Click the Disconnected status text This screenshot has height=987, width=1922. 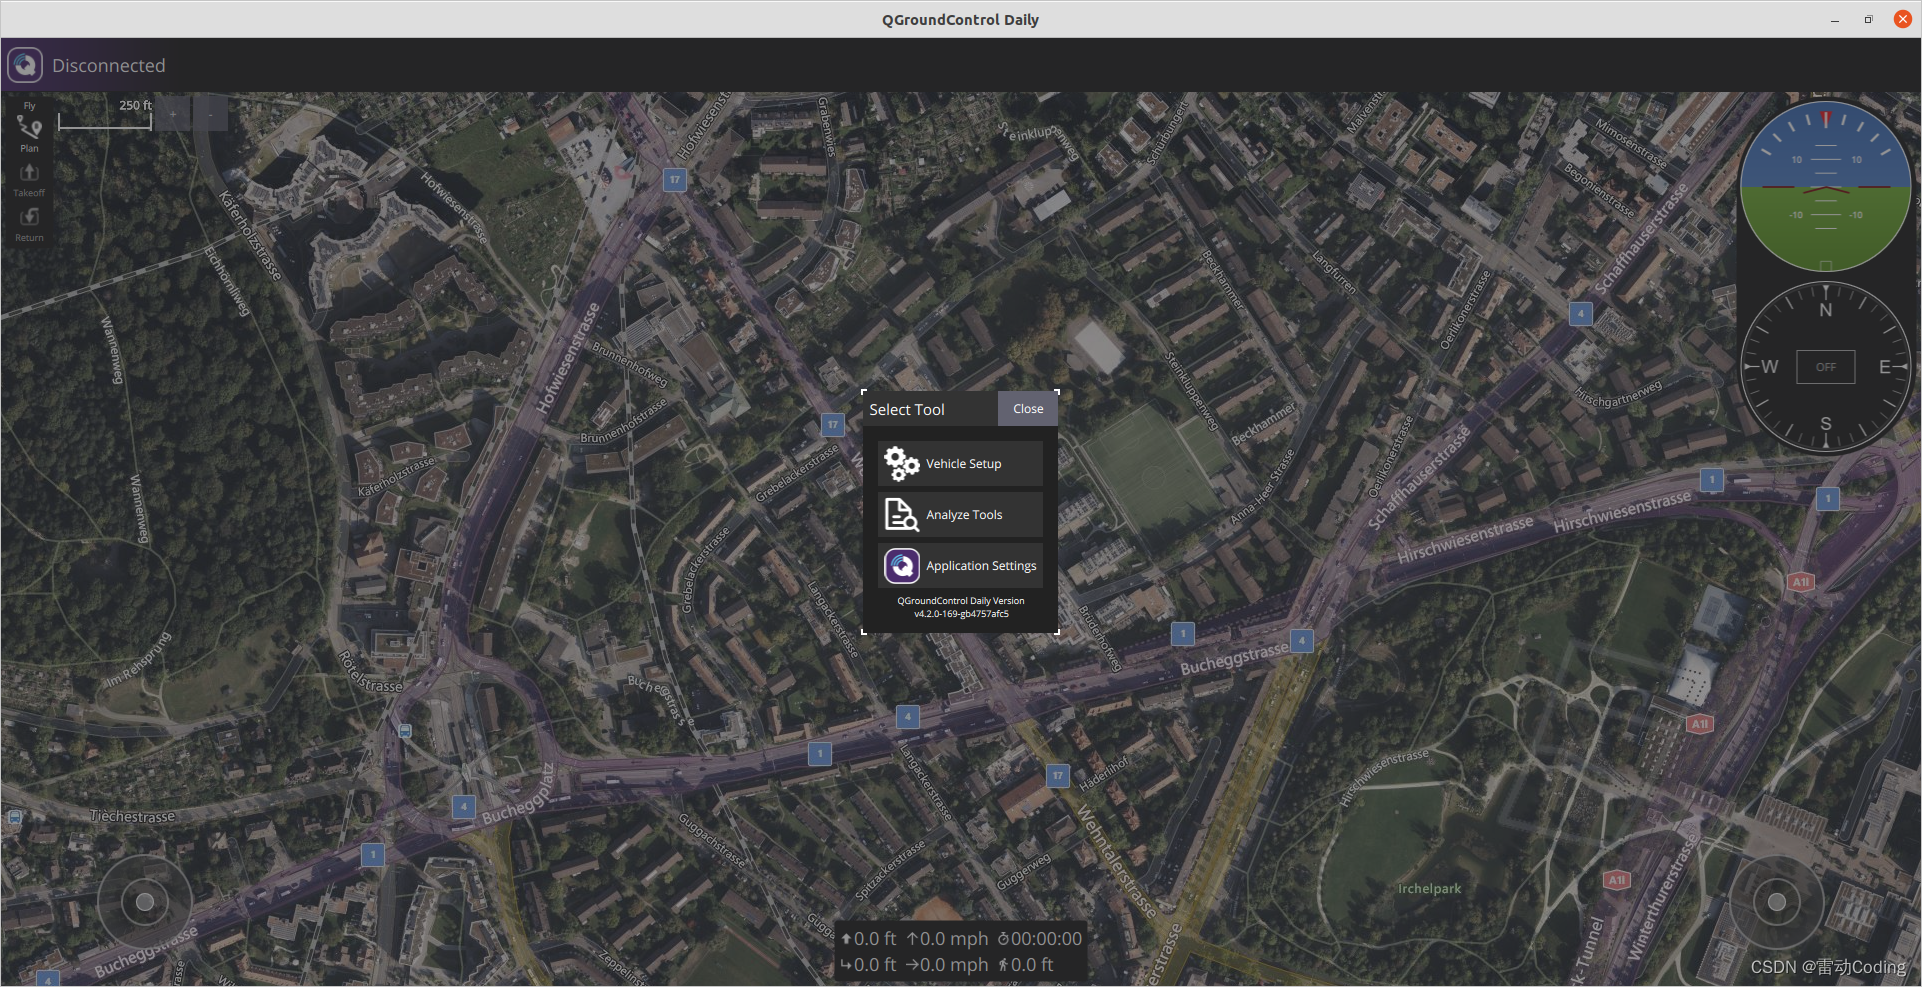point(109,66)
